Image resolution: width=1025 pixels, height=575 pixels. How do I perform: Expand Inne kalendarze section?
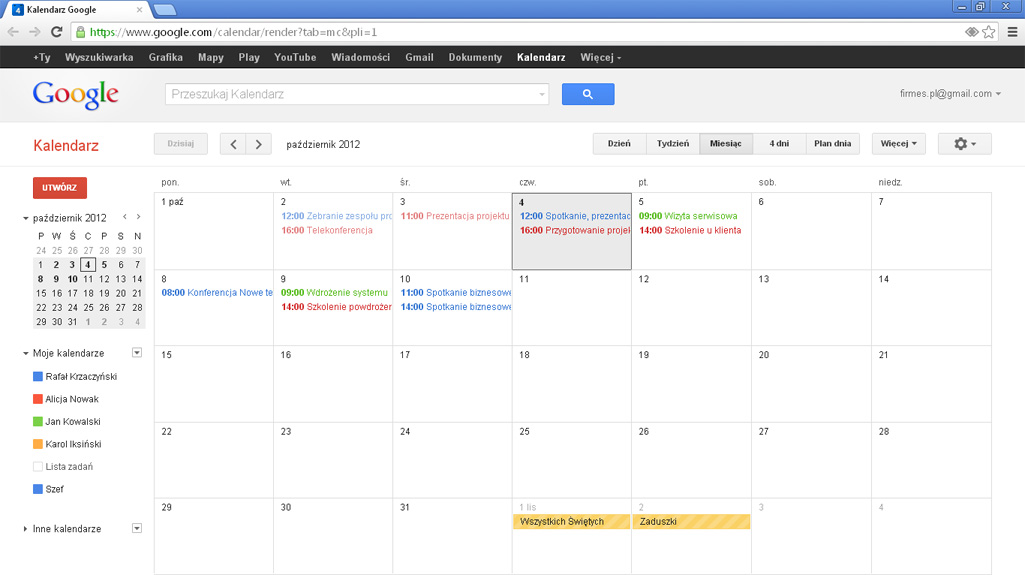25,529
